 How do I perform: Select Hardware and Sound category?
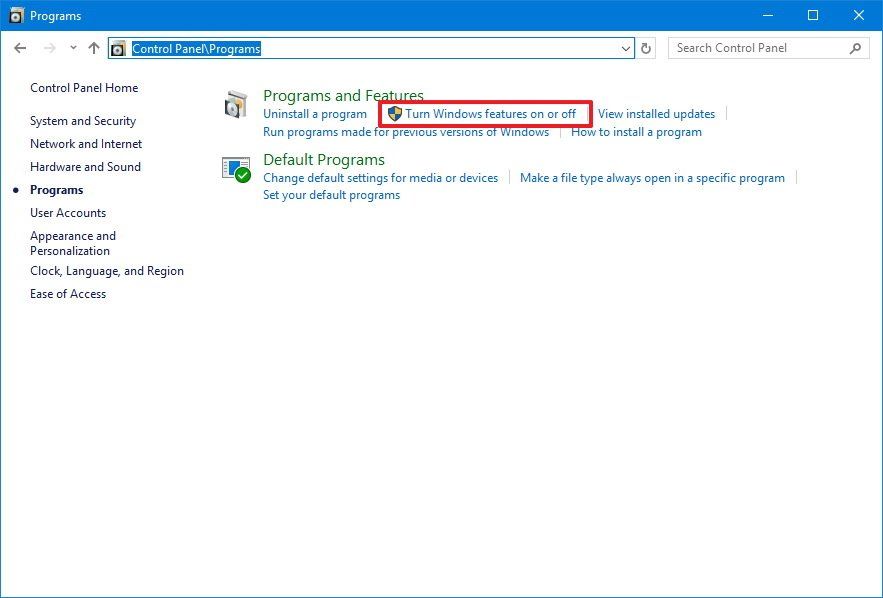[85, 166]
